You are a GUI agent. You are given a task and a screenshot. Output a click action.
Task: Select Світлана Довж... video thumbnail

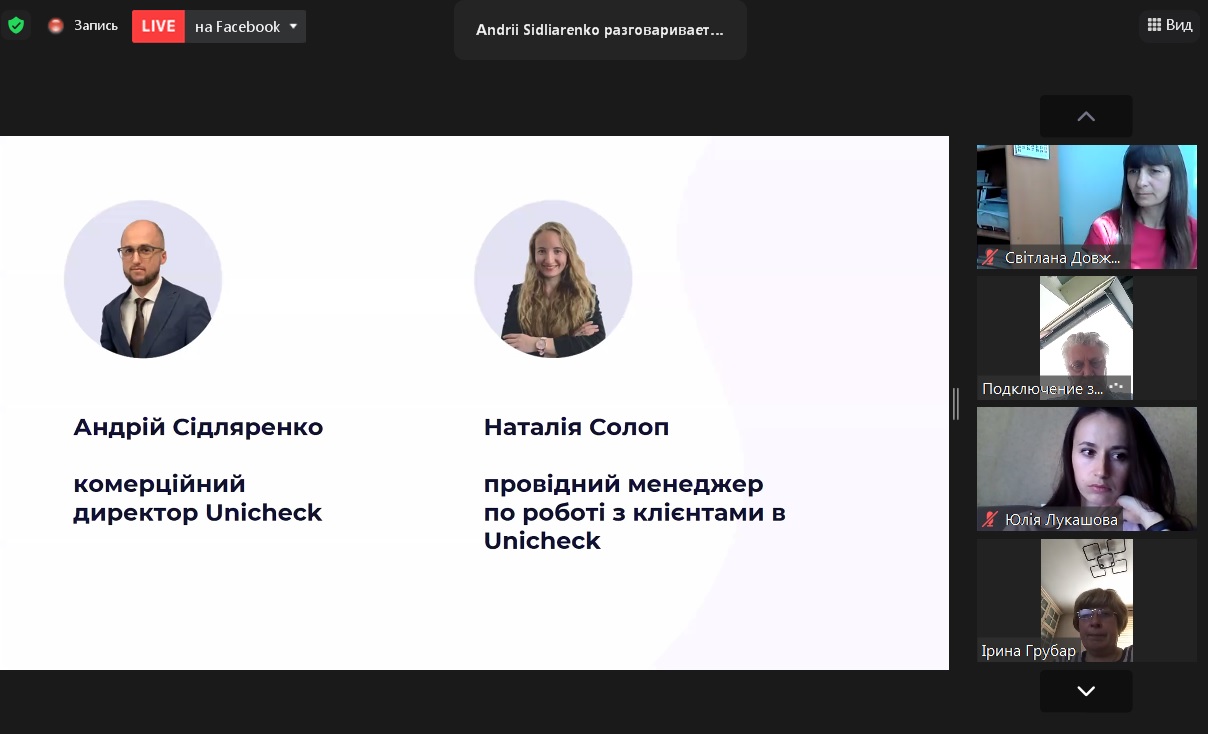pyautogui.click(x=1087, y=206)
